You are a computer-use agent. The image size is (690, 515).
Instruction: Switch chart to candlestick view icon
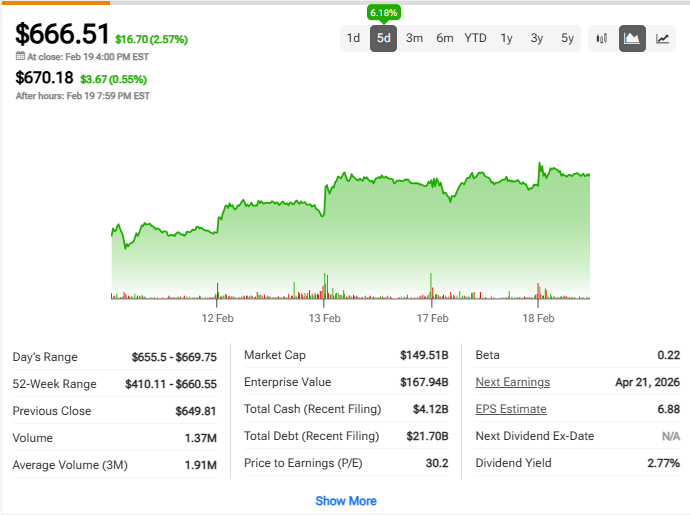tap(602, 39)
